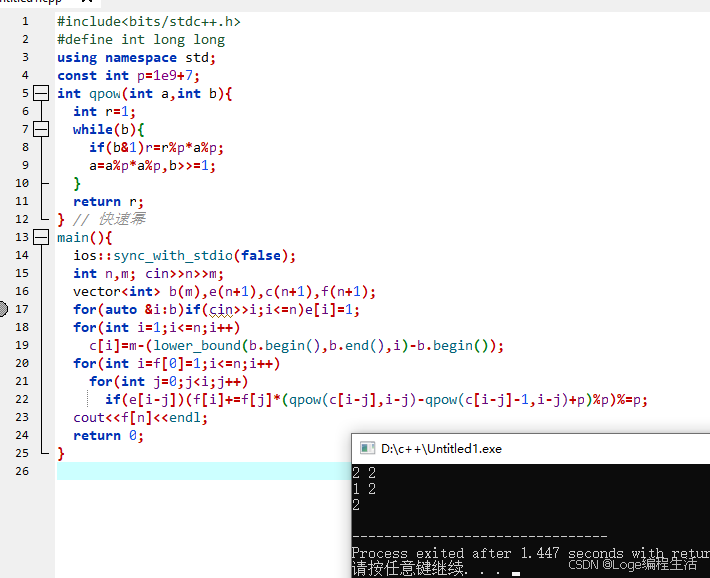Place cursor on the #include<bits/stdc++.h> line

click(x=148, y=21)
